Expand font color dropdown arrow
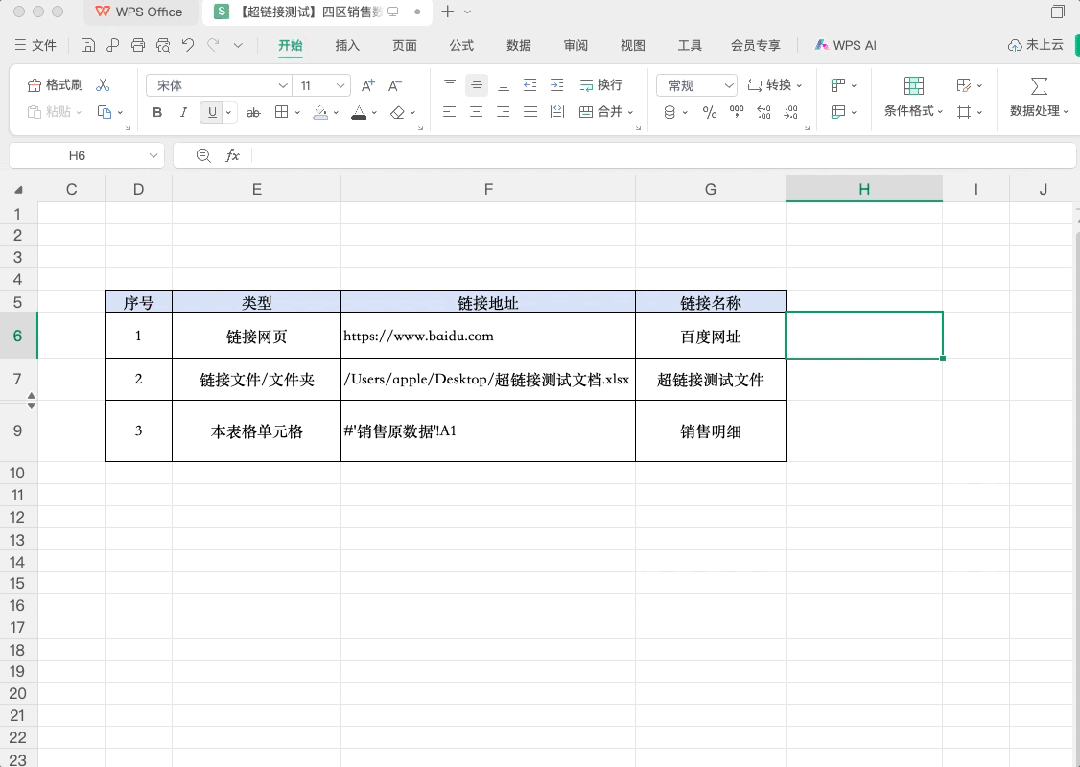The image size is (1080, 767). tap(374, 112)
